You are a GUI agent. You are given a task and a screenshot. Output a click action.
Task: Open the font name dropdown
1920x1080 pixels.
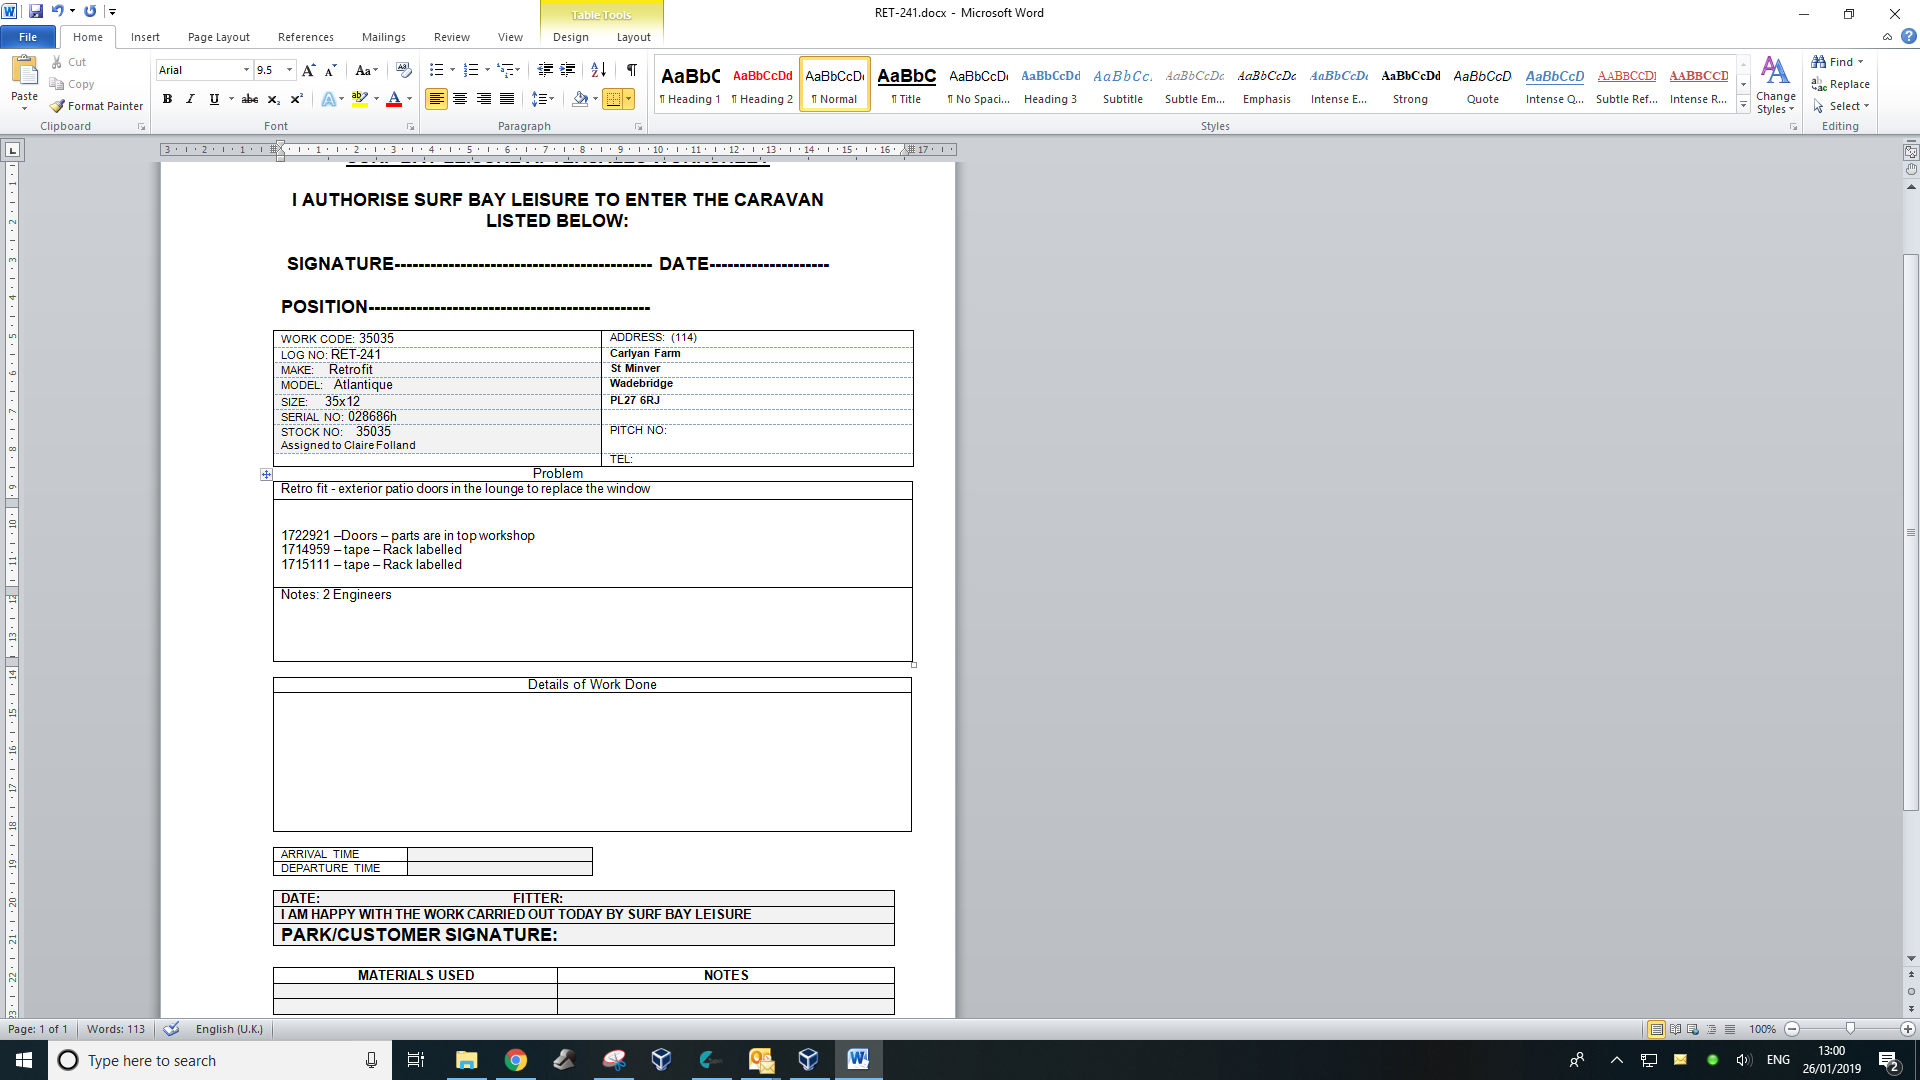(x=246, y=70)
